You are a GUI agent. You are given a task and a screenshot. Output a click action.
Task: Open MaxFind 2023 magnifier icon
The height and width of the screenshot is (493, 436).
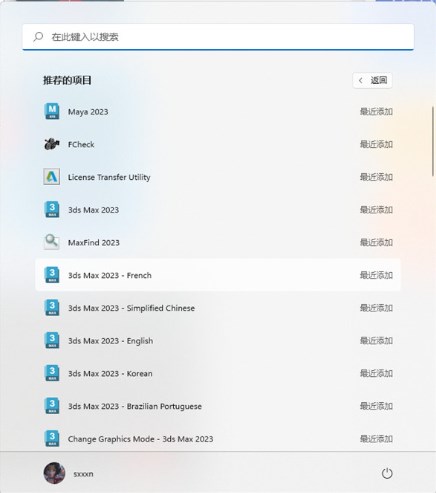52,242
